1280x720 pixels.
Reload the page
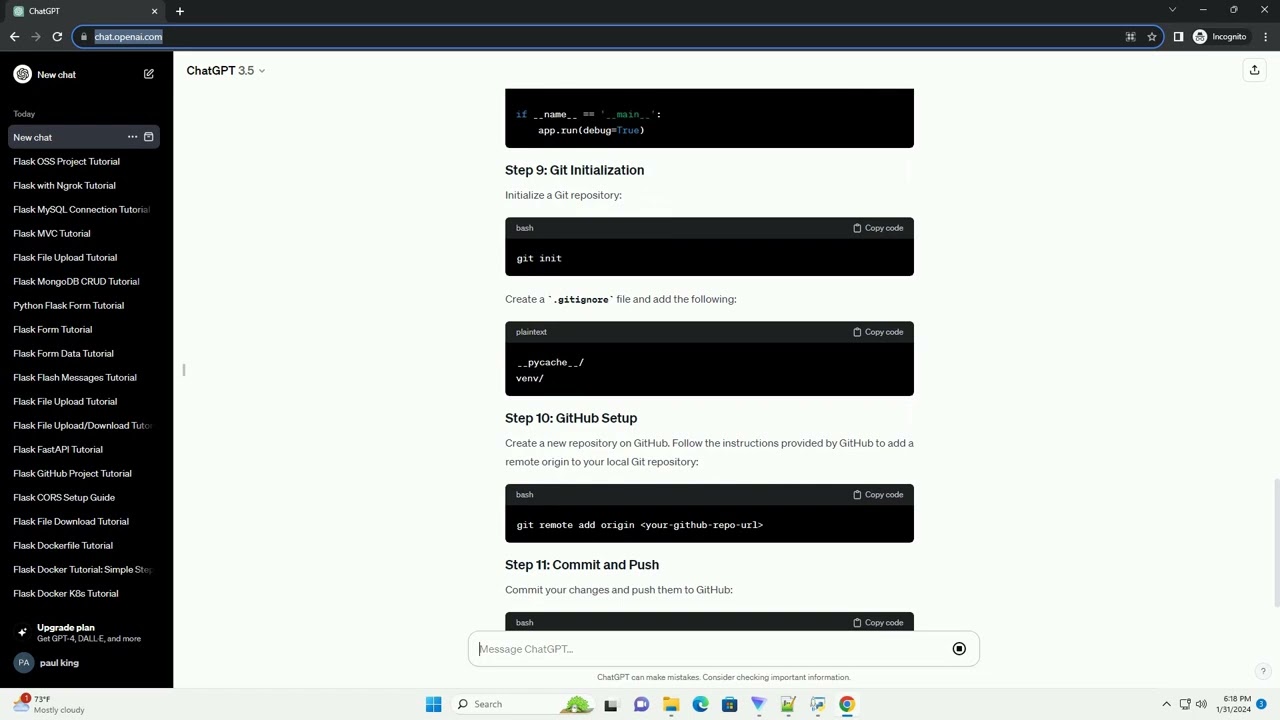click(x=57, y=37)
